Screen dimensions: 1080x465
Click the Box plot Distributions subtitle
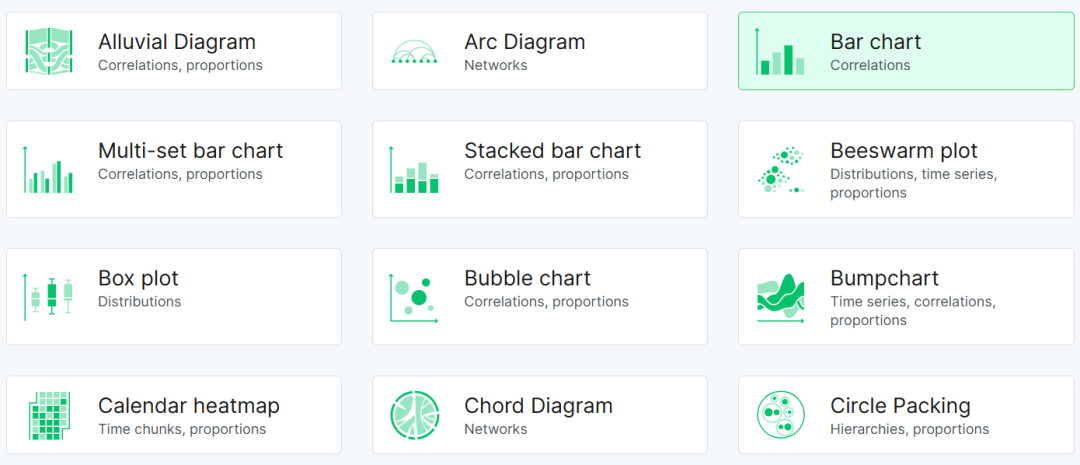point(139,301)
